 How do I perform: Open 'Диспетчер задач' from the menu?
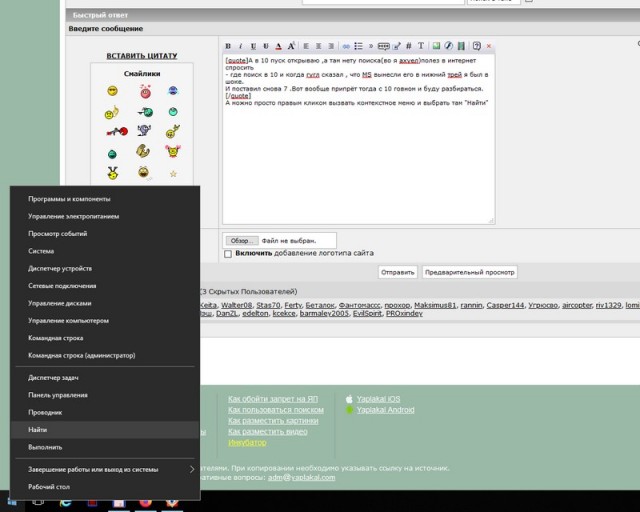click(x=105, y=378)
